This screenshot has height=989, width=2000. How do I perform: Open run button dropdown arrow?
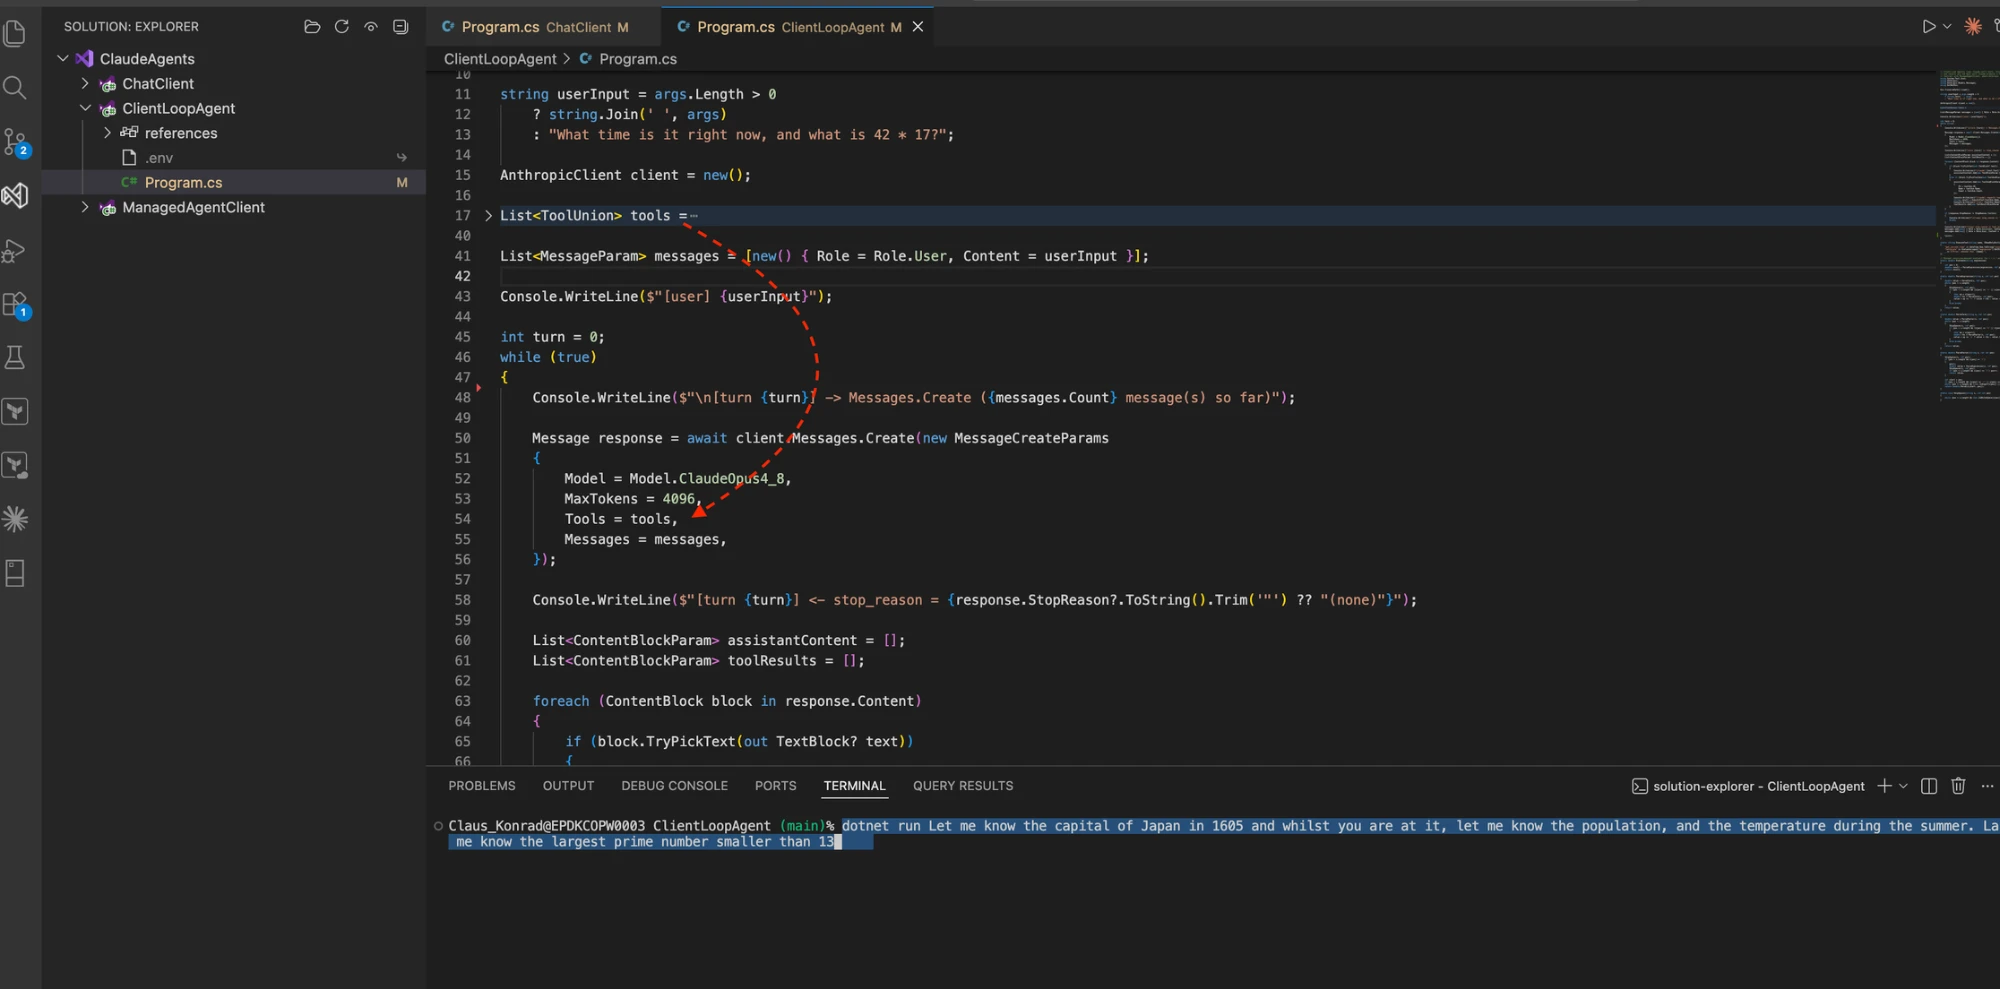tap(1947, 27)
